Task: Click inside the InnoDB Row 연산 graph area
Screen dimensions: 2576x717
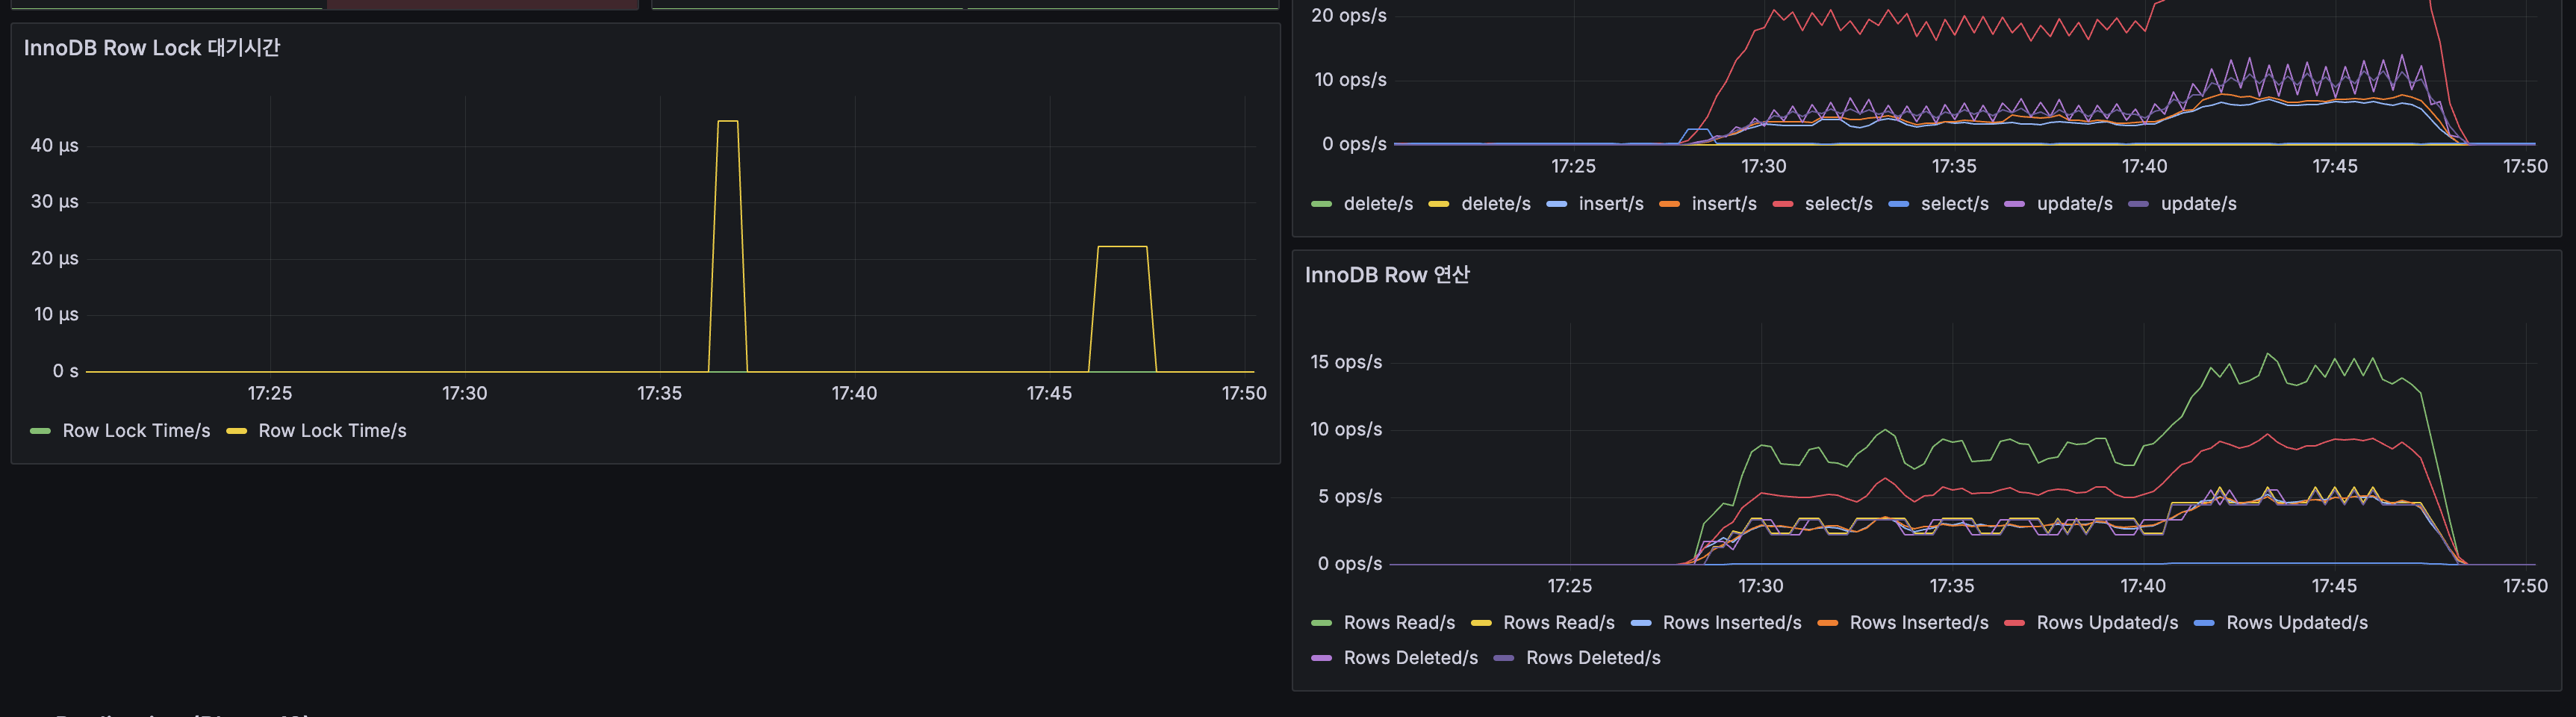Action: (x=1950, y=450)
